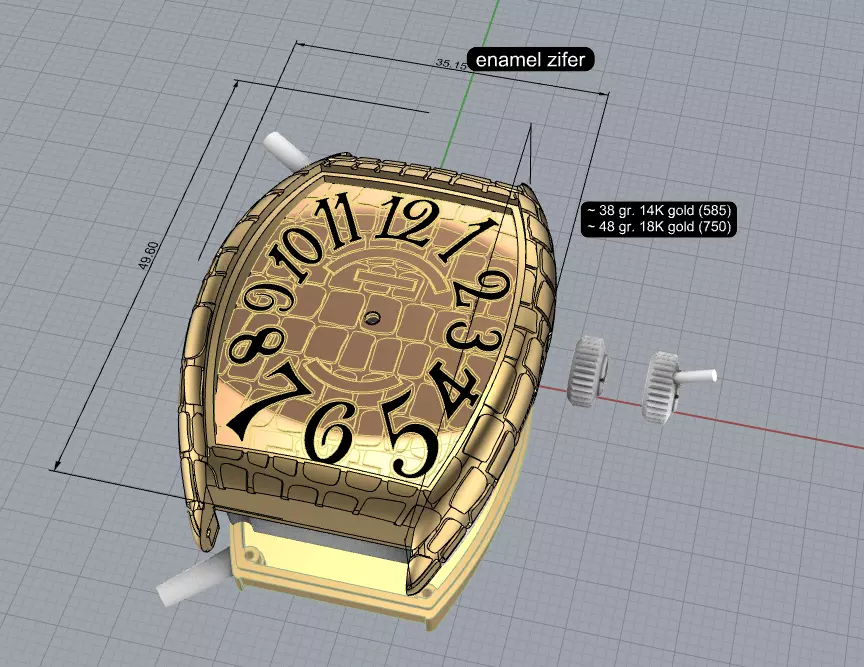Select the white strap pin at top left
864x667 pixels.
[285, 150]
